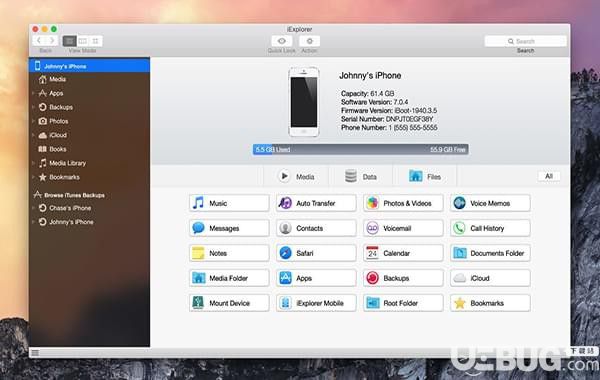The image size is (600, 380).
Task: Open Call History button
Action: [x=490, y=228]
